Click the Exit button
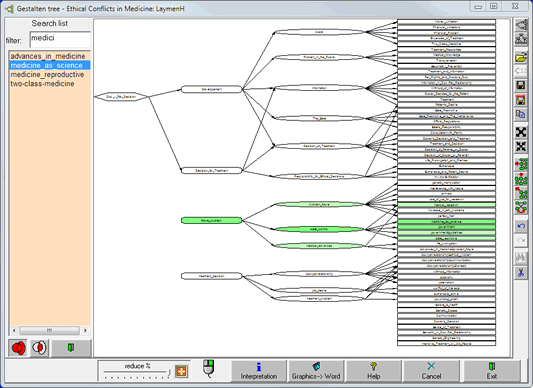The width and height of the screenshot is (533, 388). (x=492, y=371)
